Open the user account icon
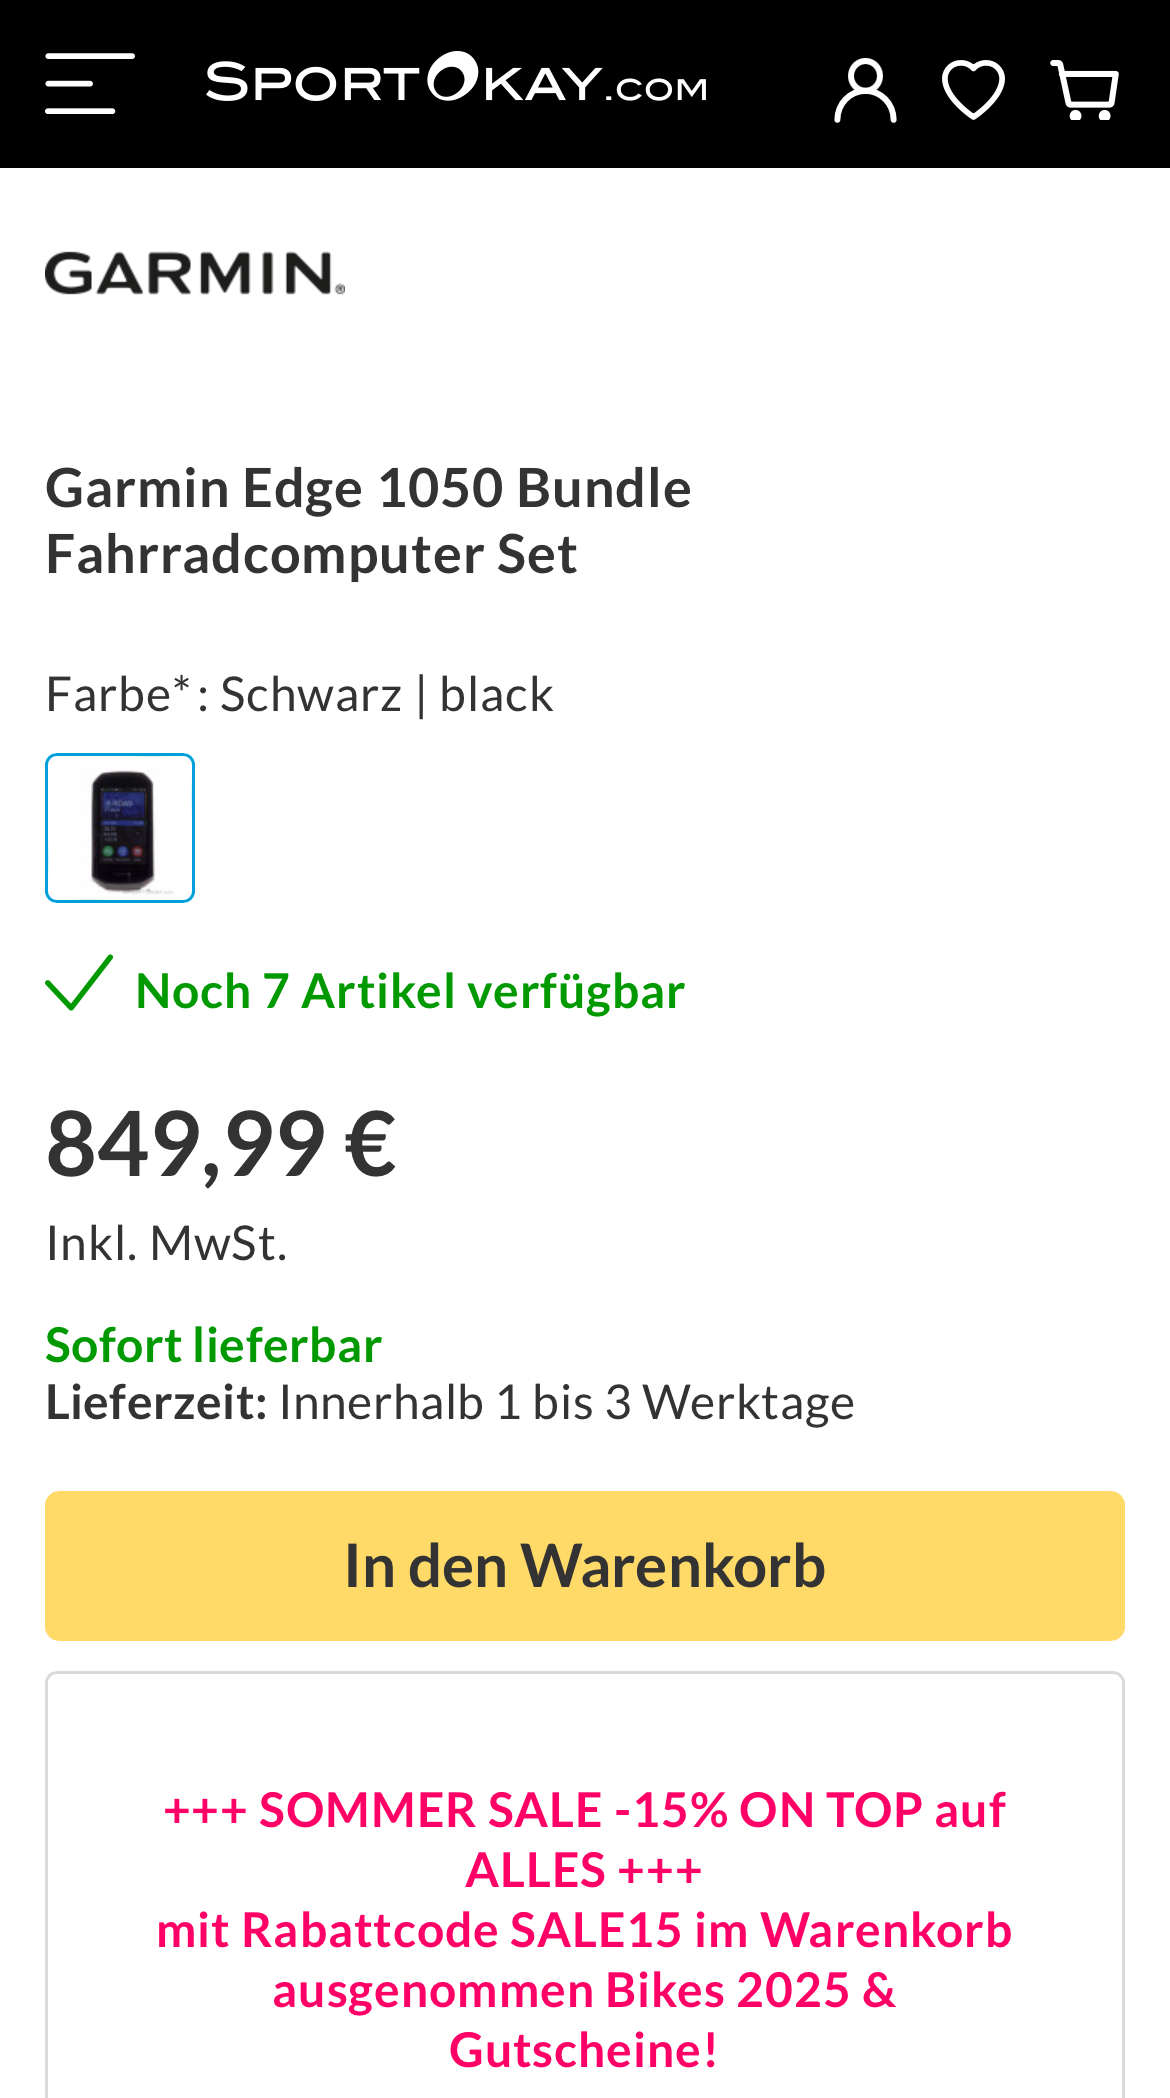The image size is (1170, 2098). 865,90
